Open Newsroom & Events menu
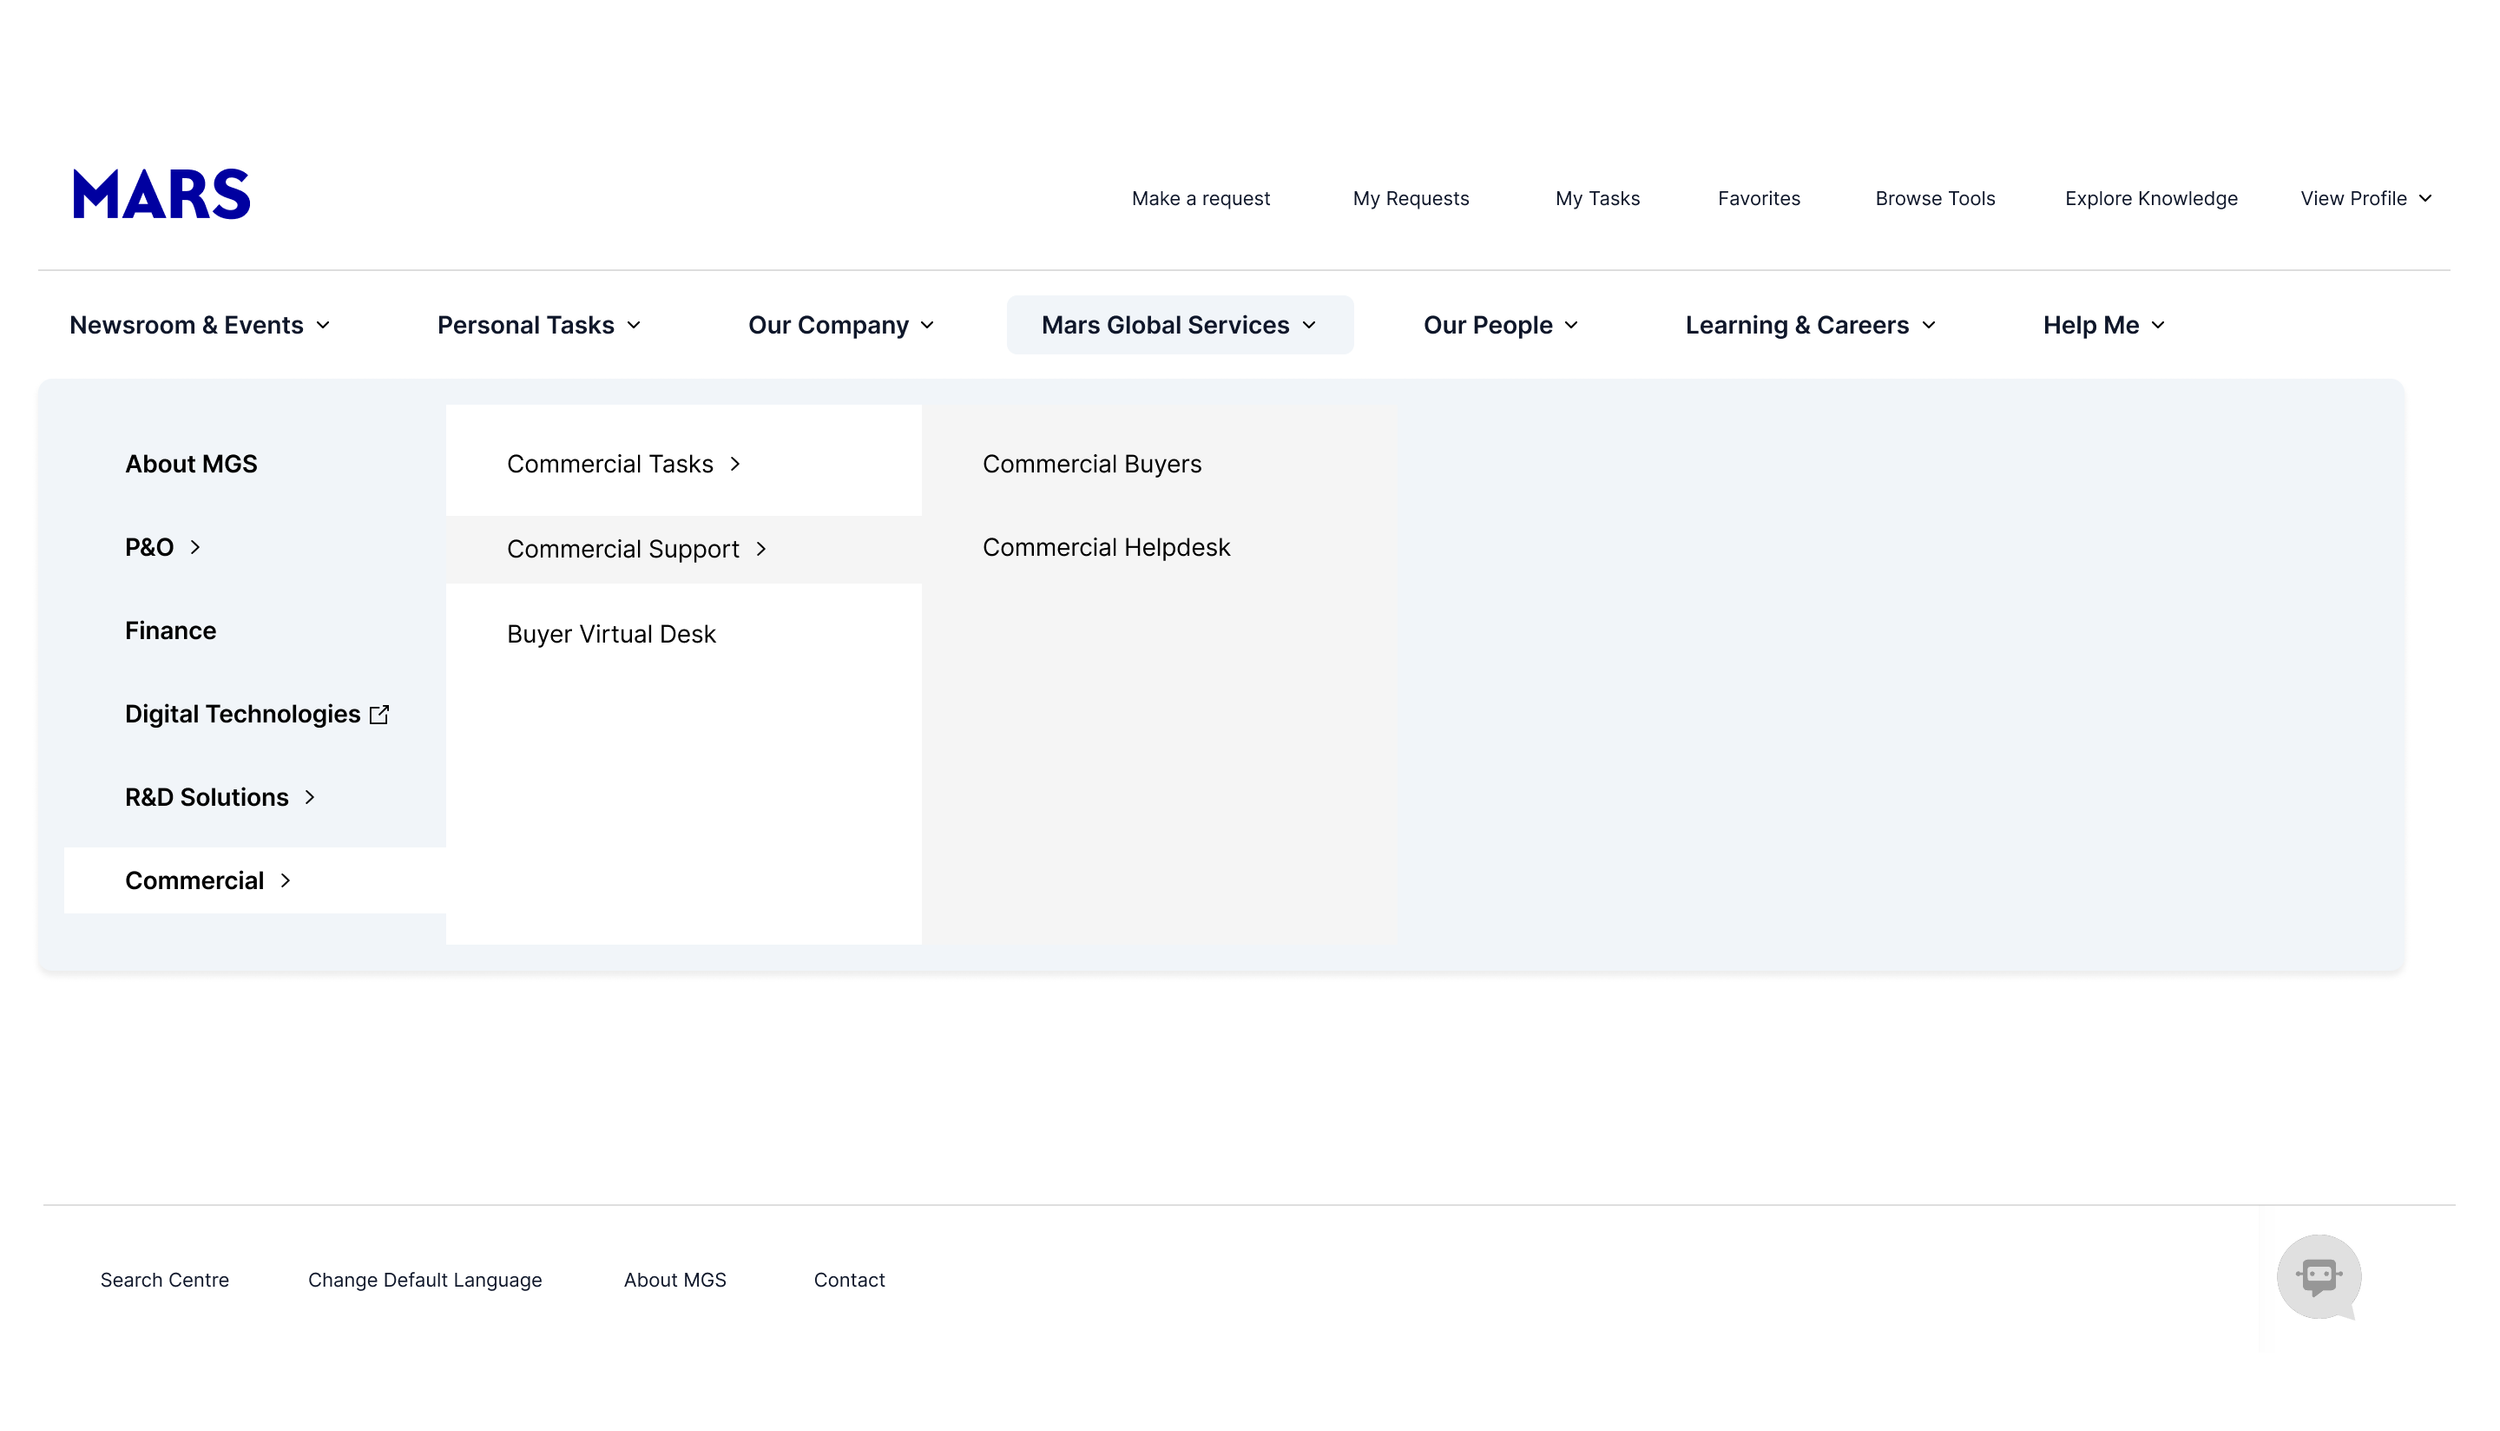This screenshot has height=1431, width=2500. (199, 325)
